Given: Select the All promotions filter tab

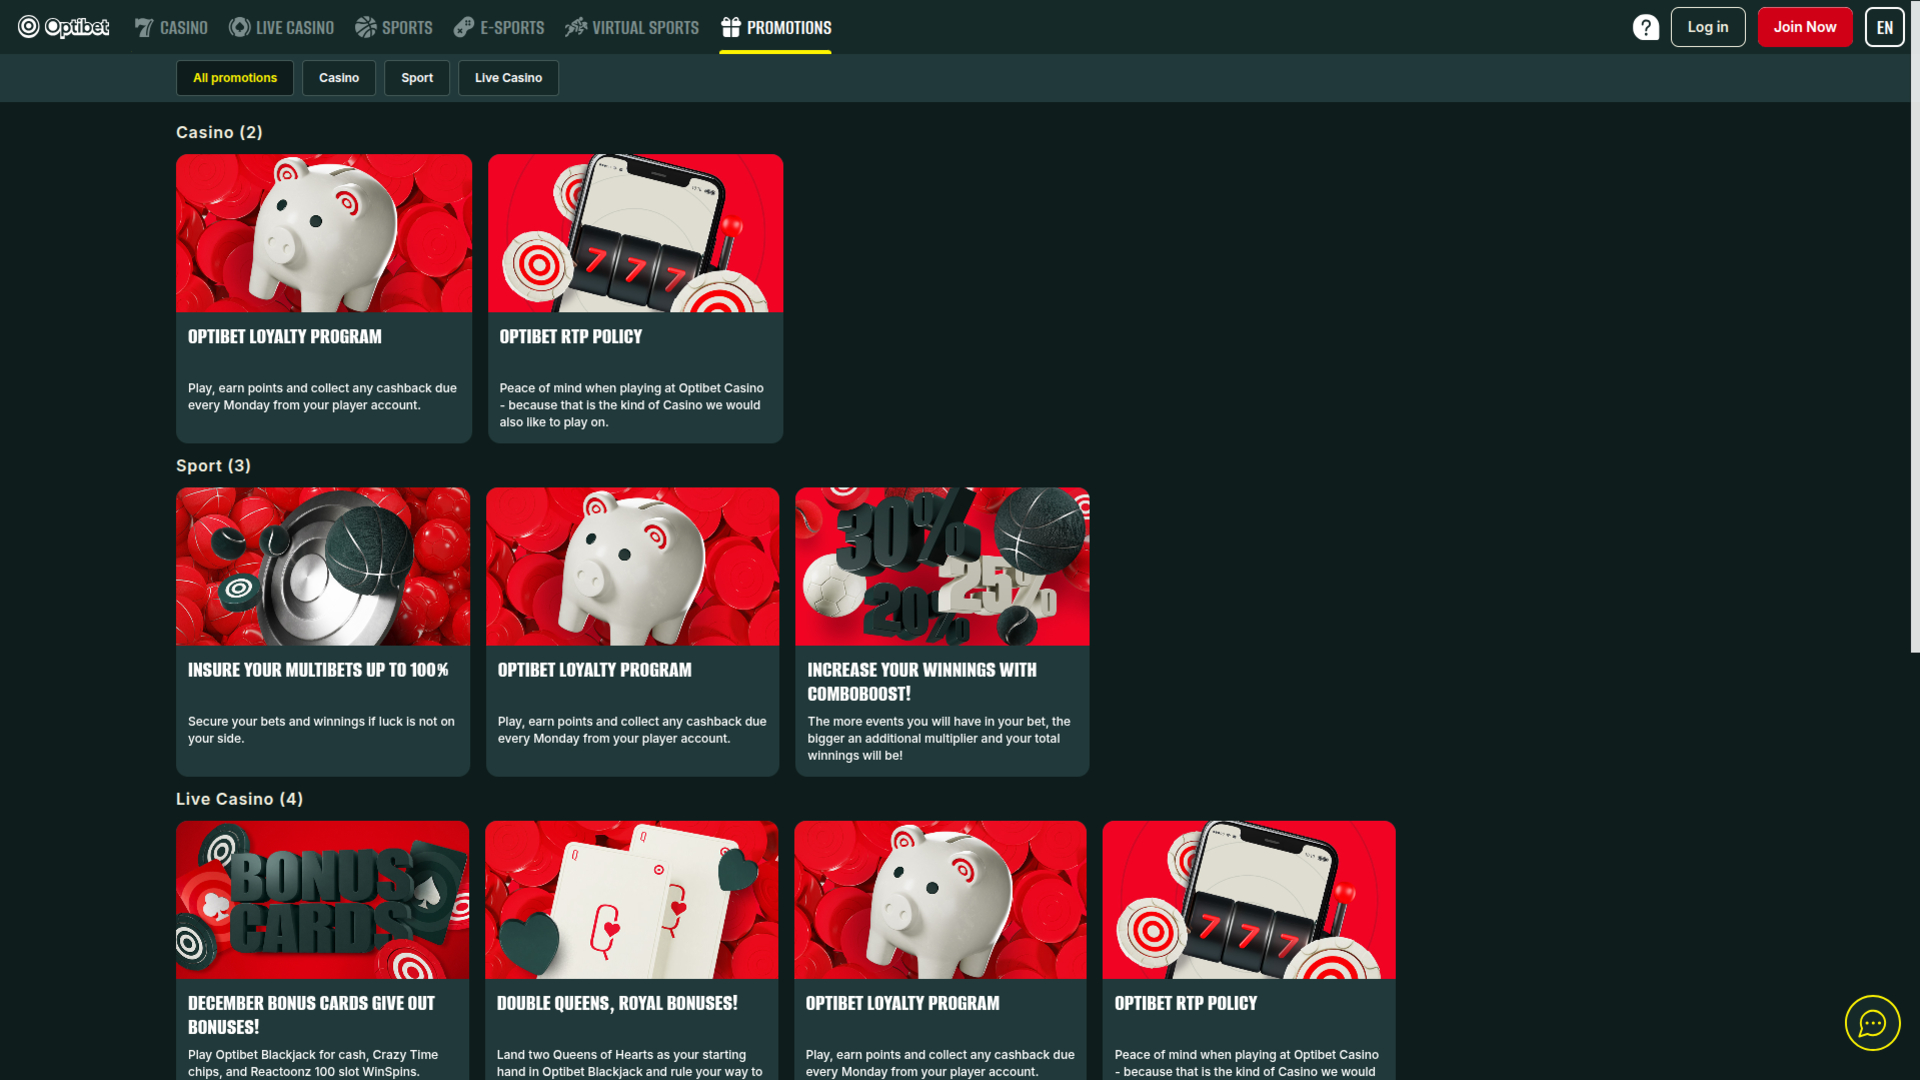Looking at the screenshot, I should tap(235, 78).
